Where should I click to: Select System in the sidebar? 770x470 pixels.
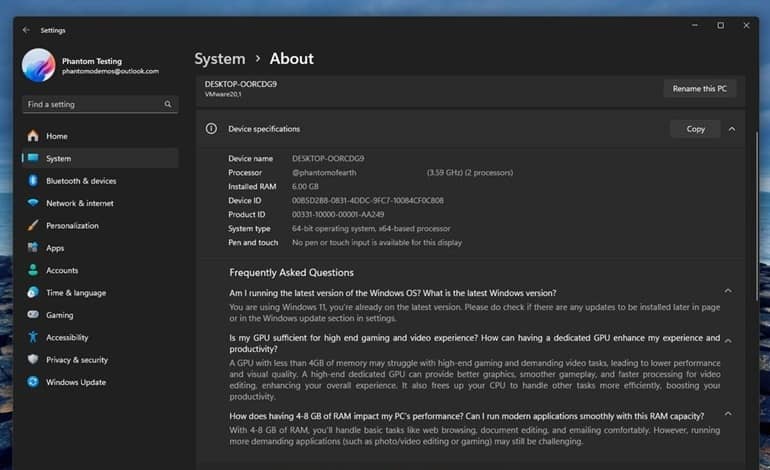100,158
